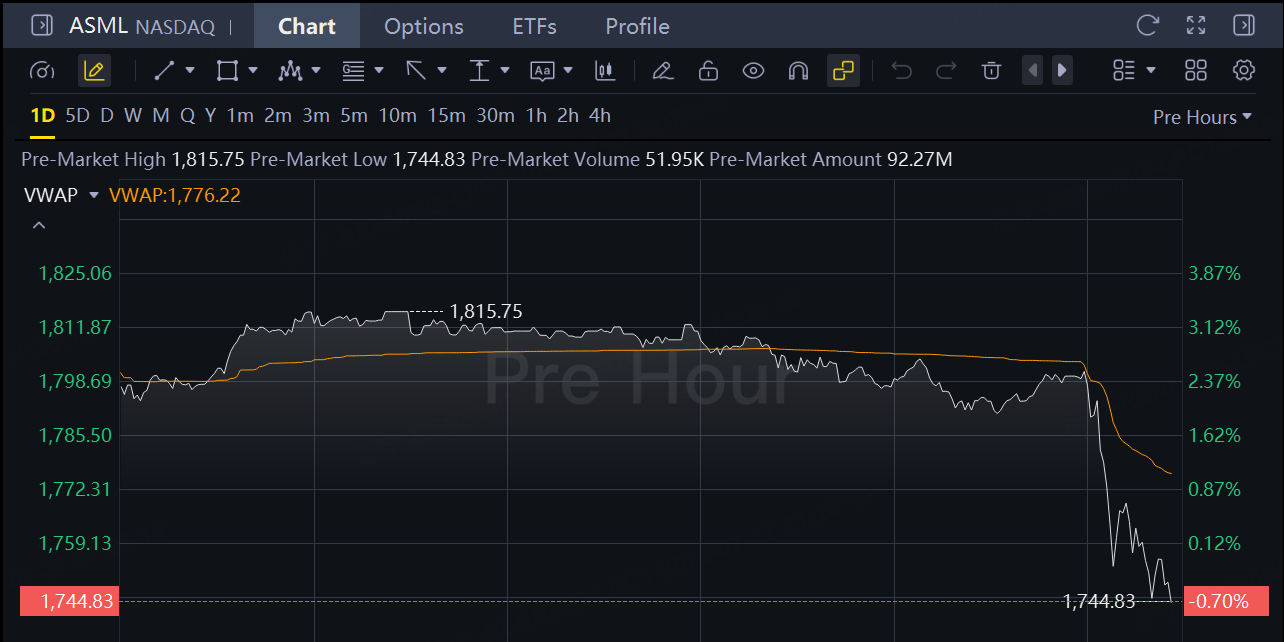
Task: Select the rectangle shape tool
Action: click(227, 70)
